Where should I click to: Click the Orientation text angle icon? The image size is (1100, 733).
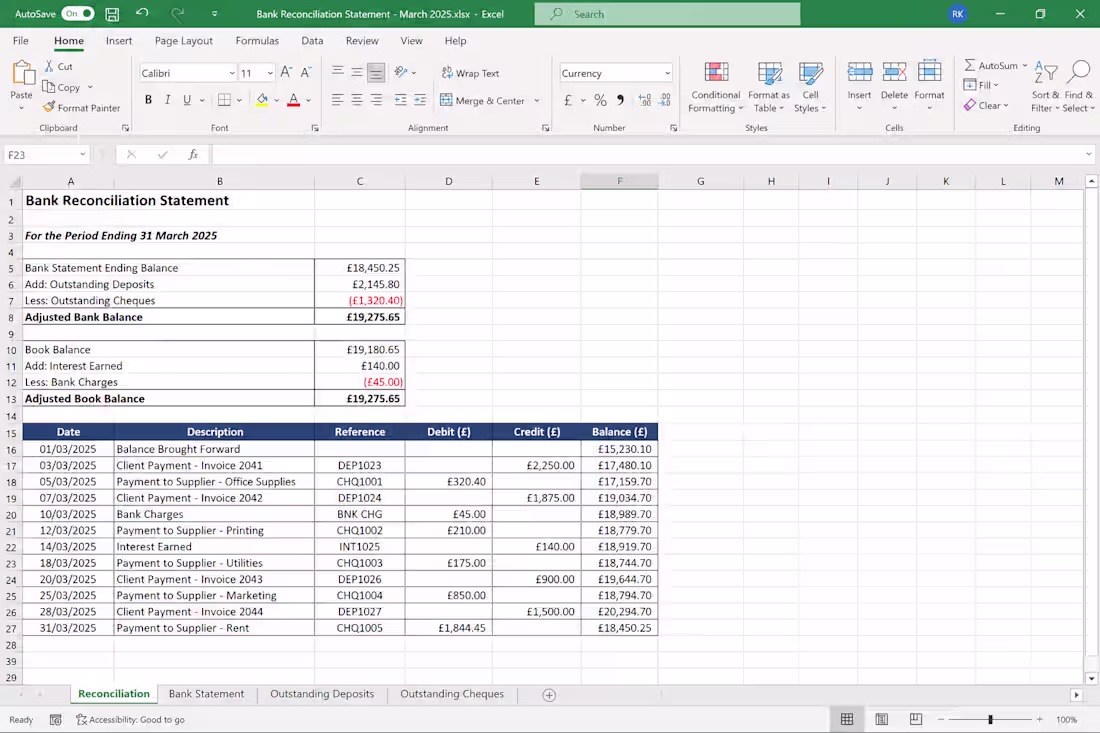coord(401,72)
